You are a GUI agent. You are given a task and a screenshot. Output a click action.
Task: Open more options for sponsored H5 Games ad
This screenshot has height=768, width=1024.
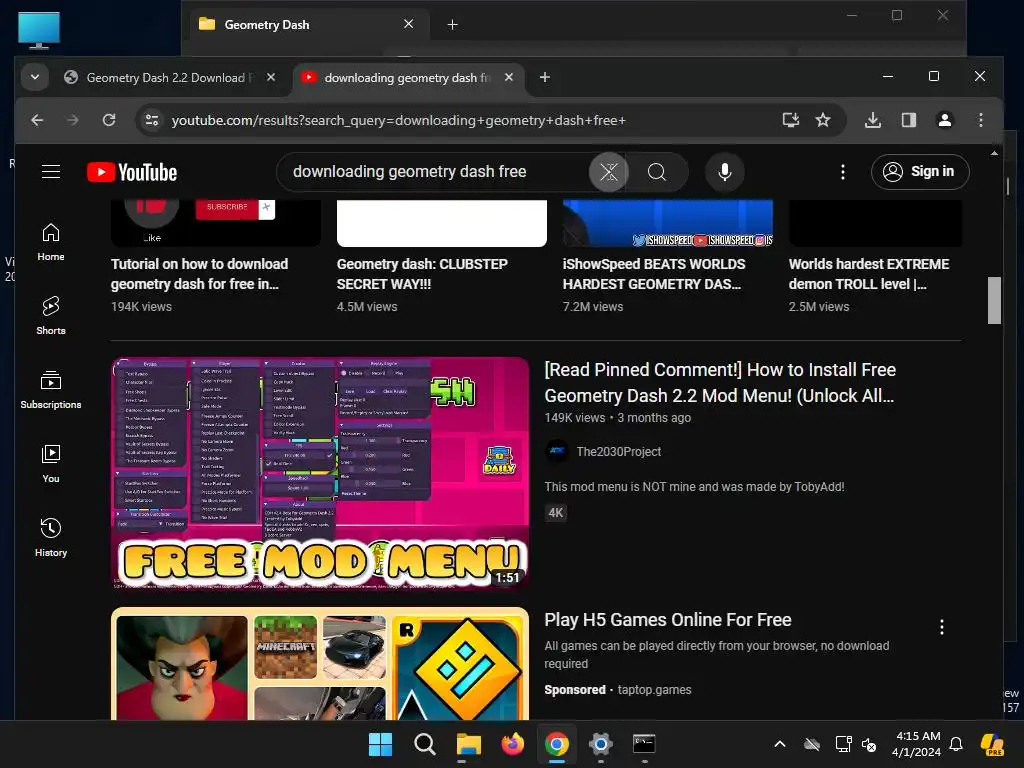click(942, 628)
